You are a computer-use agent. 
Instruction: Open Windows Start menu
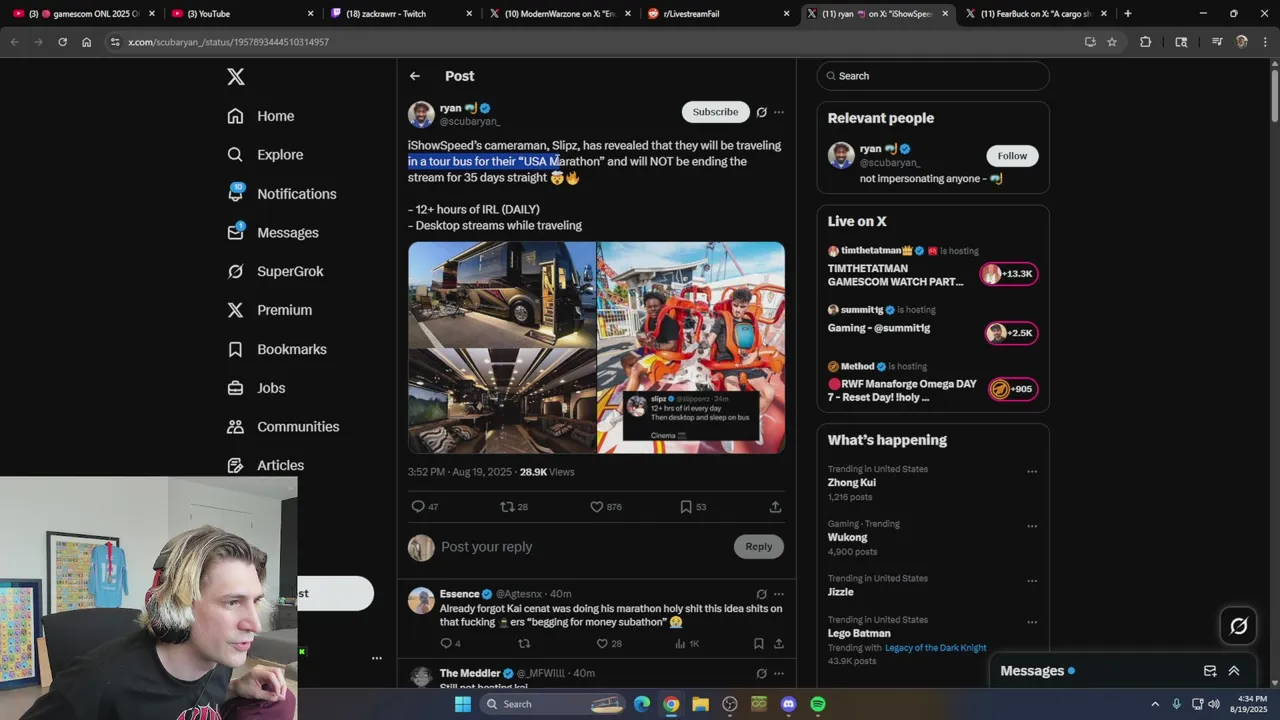coord(462,704)
